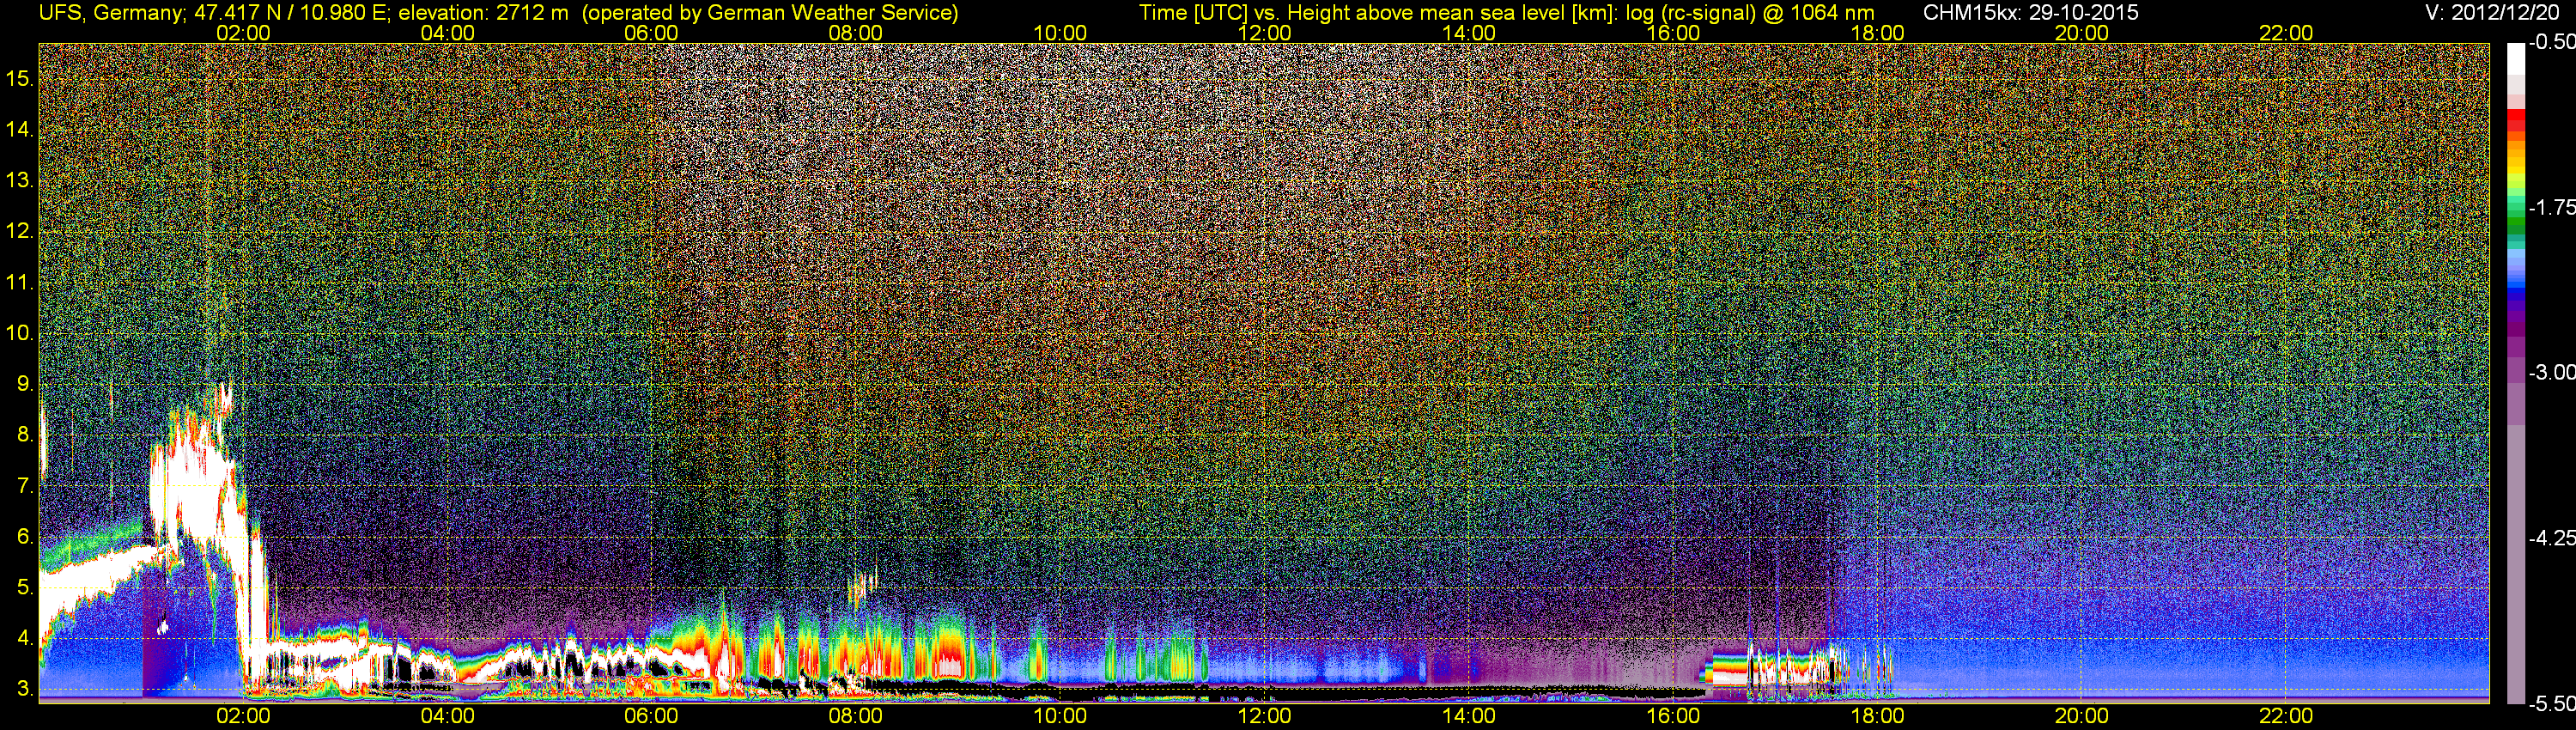Click the 22:00 label on the bottom time axis

(2286, 716)
